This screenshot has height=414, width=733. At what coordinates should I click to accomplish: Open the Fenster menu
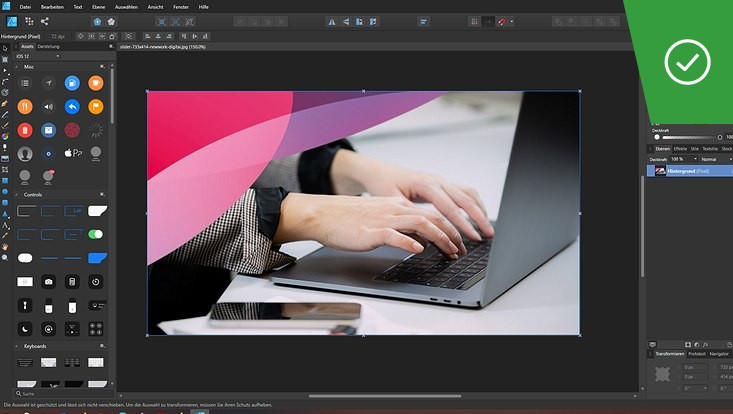click(180, 6)
